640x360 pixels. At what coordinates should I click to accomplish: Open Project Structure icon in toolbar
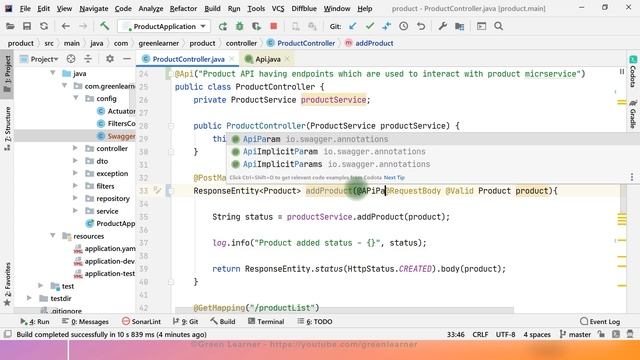click(x=460, y=27)
